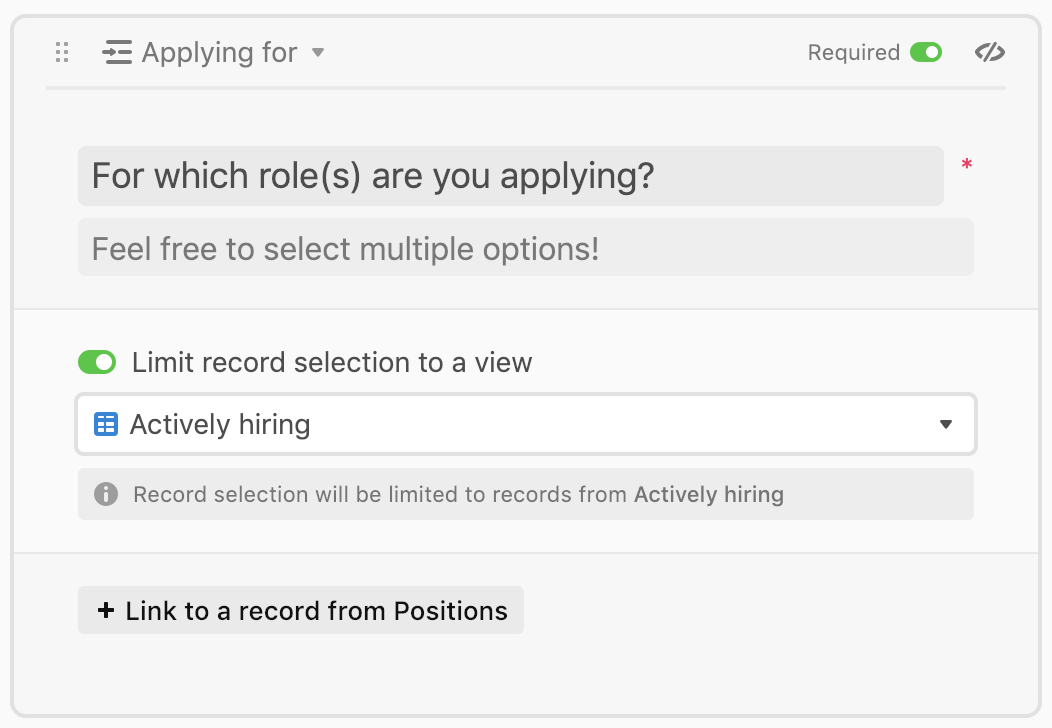
Task: Disable Limit record selection to a view
Action: tap(97, 362)
